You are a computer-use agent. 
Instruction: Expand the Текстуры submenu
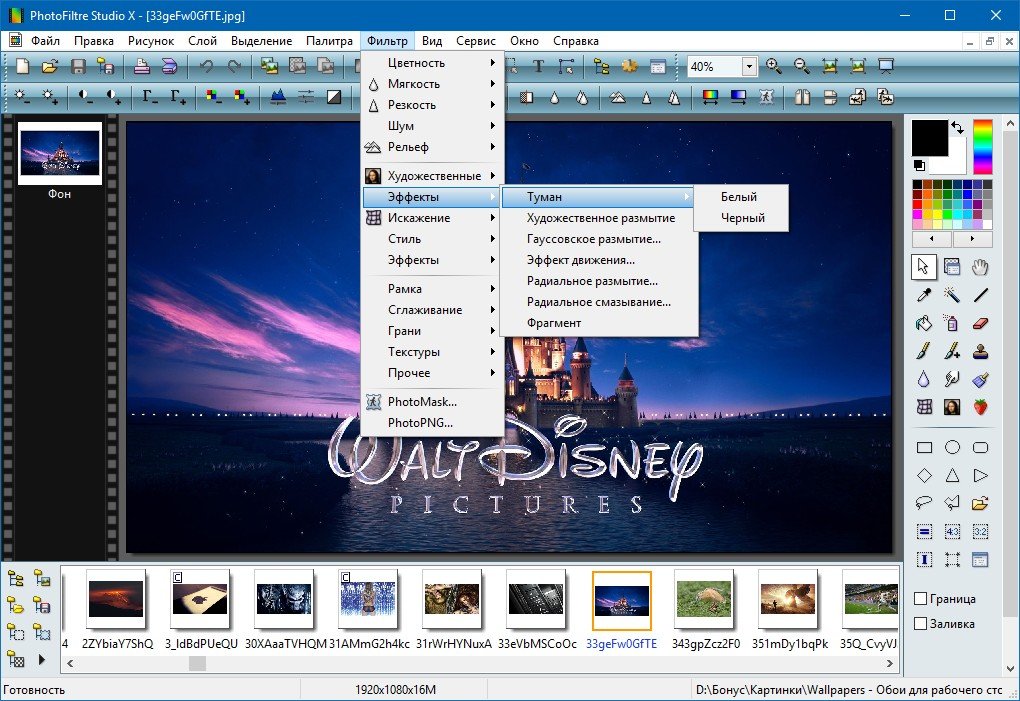(x=432, y=352)
